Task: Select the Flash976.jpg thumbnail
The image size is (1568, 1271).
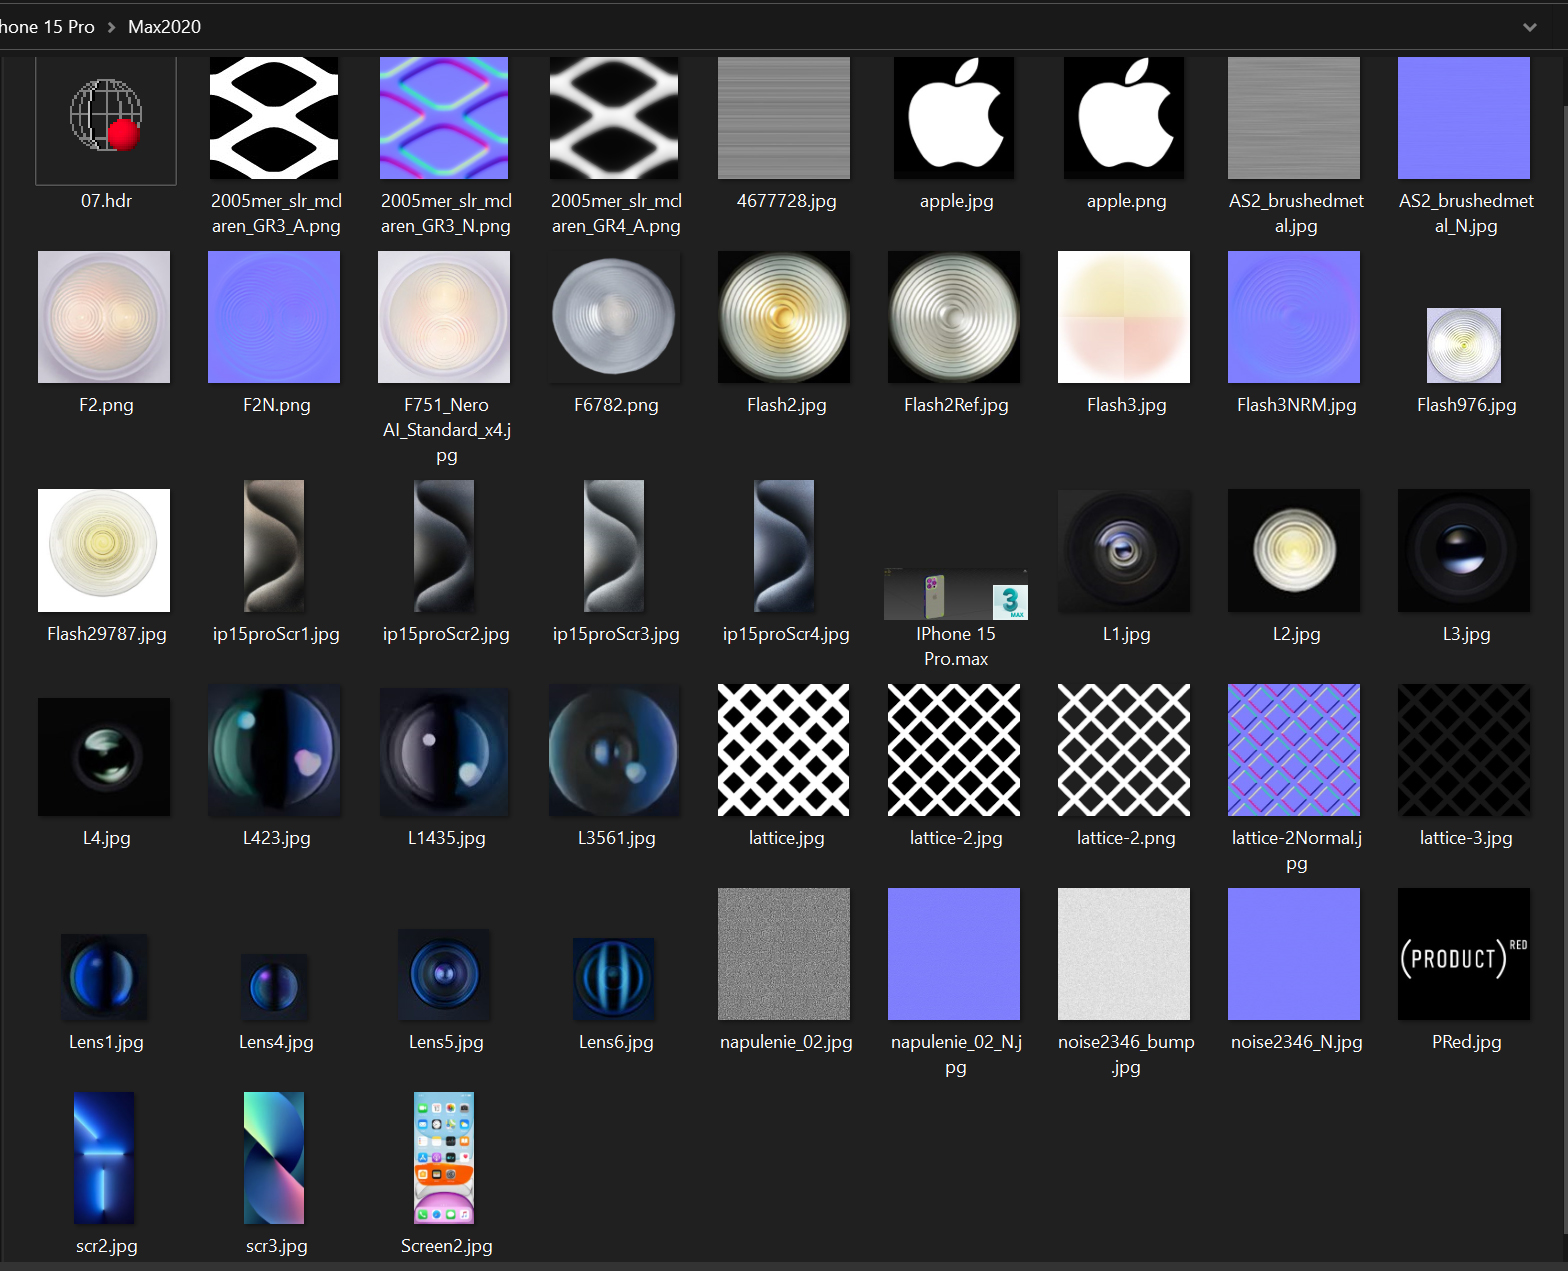Action: pos(1464,346)
